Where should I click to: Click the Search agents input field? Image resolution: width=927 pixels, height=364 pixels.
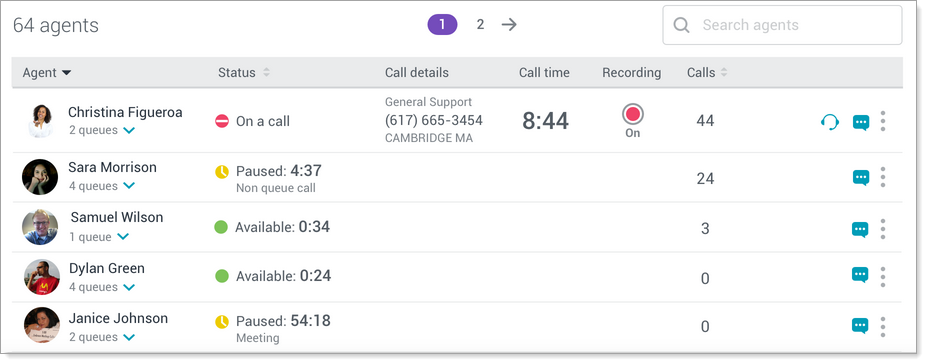tap(782, 25)
